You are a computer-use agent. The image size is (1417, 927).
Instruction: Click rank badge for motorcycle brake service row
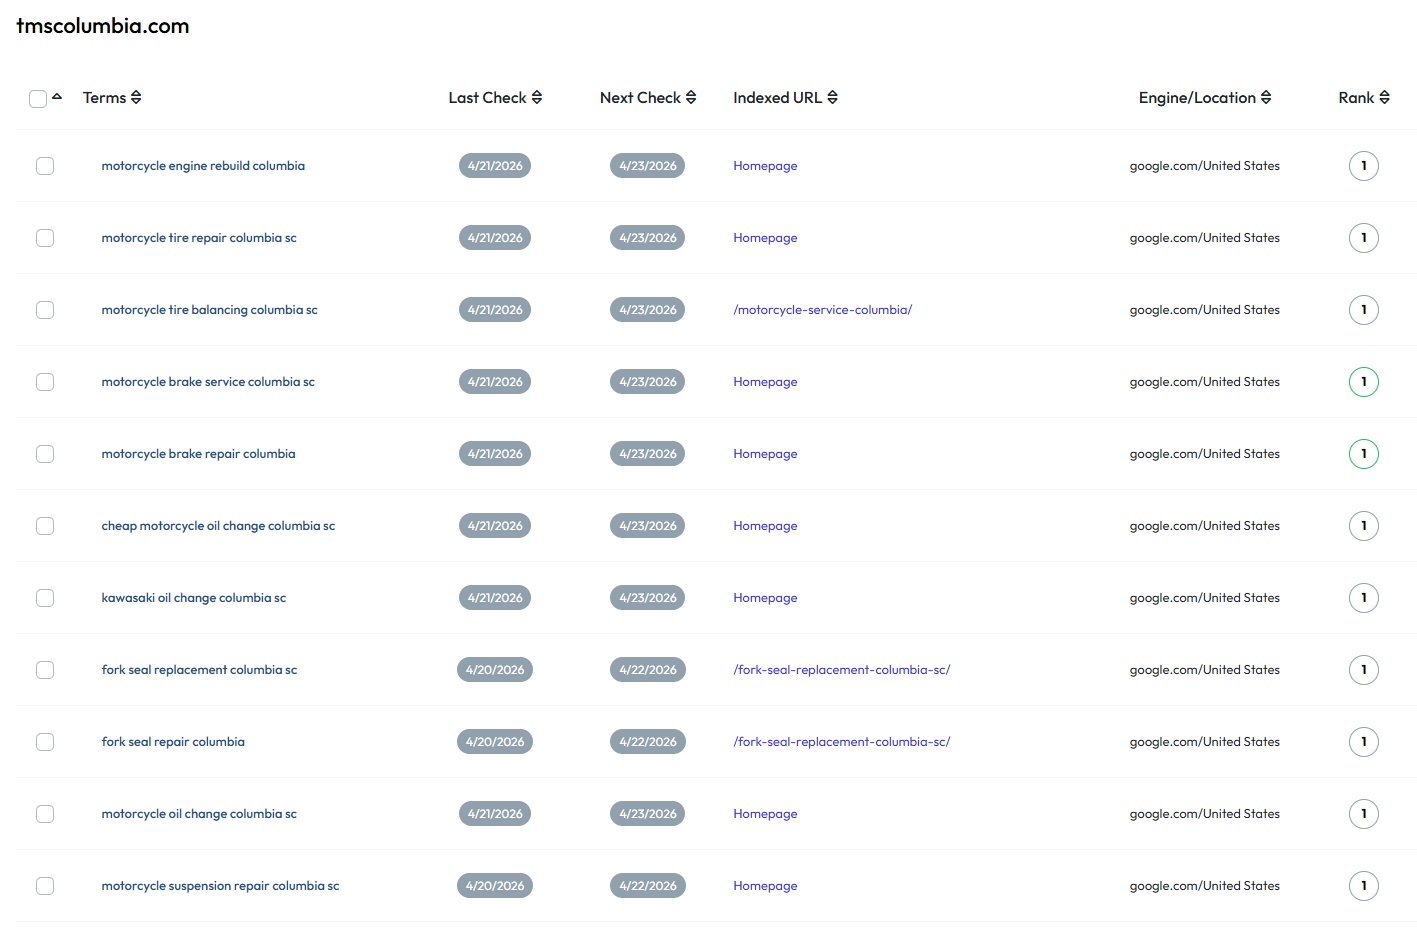(1363, 382)
